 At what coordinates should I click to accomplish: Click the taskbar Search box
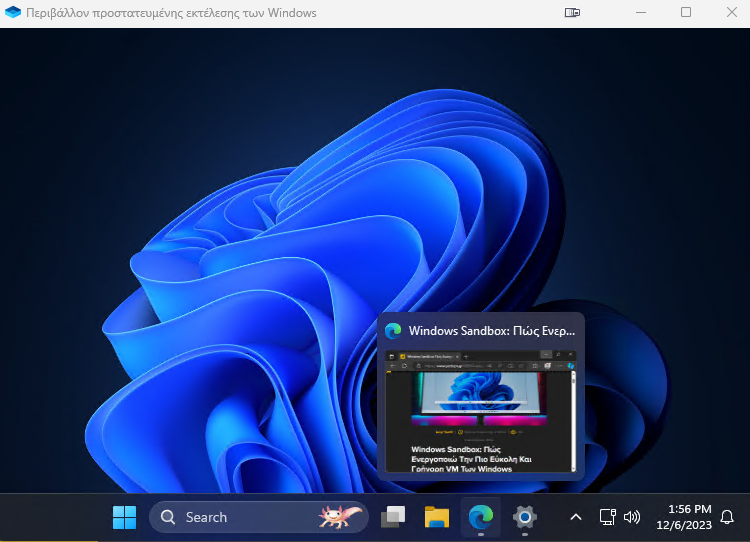[258, 517]
